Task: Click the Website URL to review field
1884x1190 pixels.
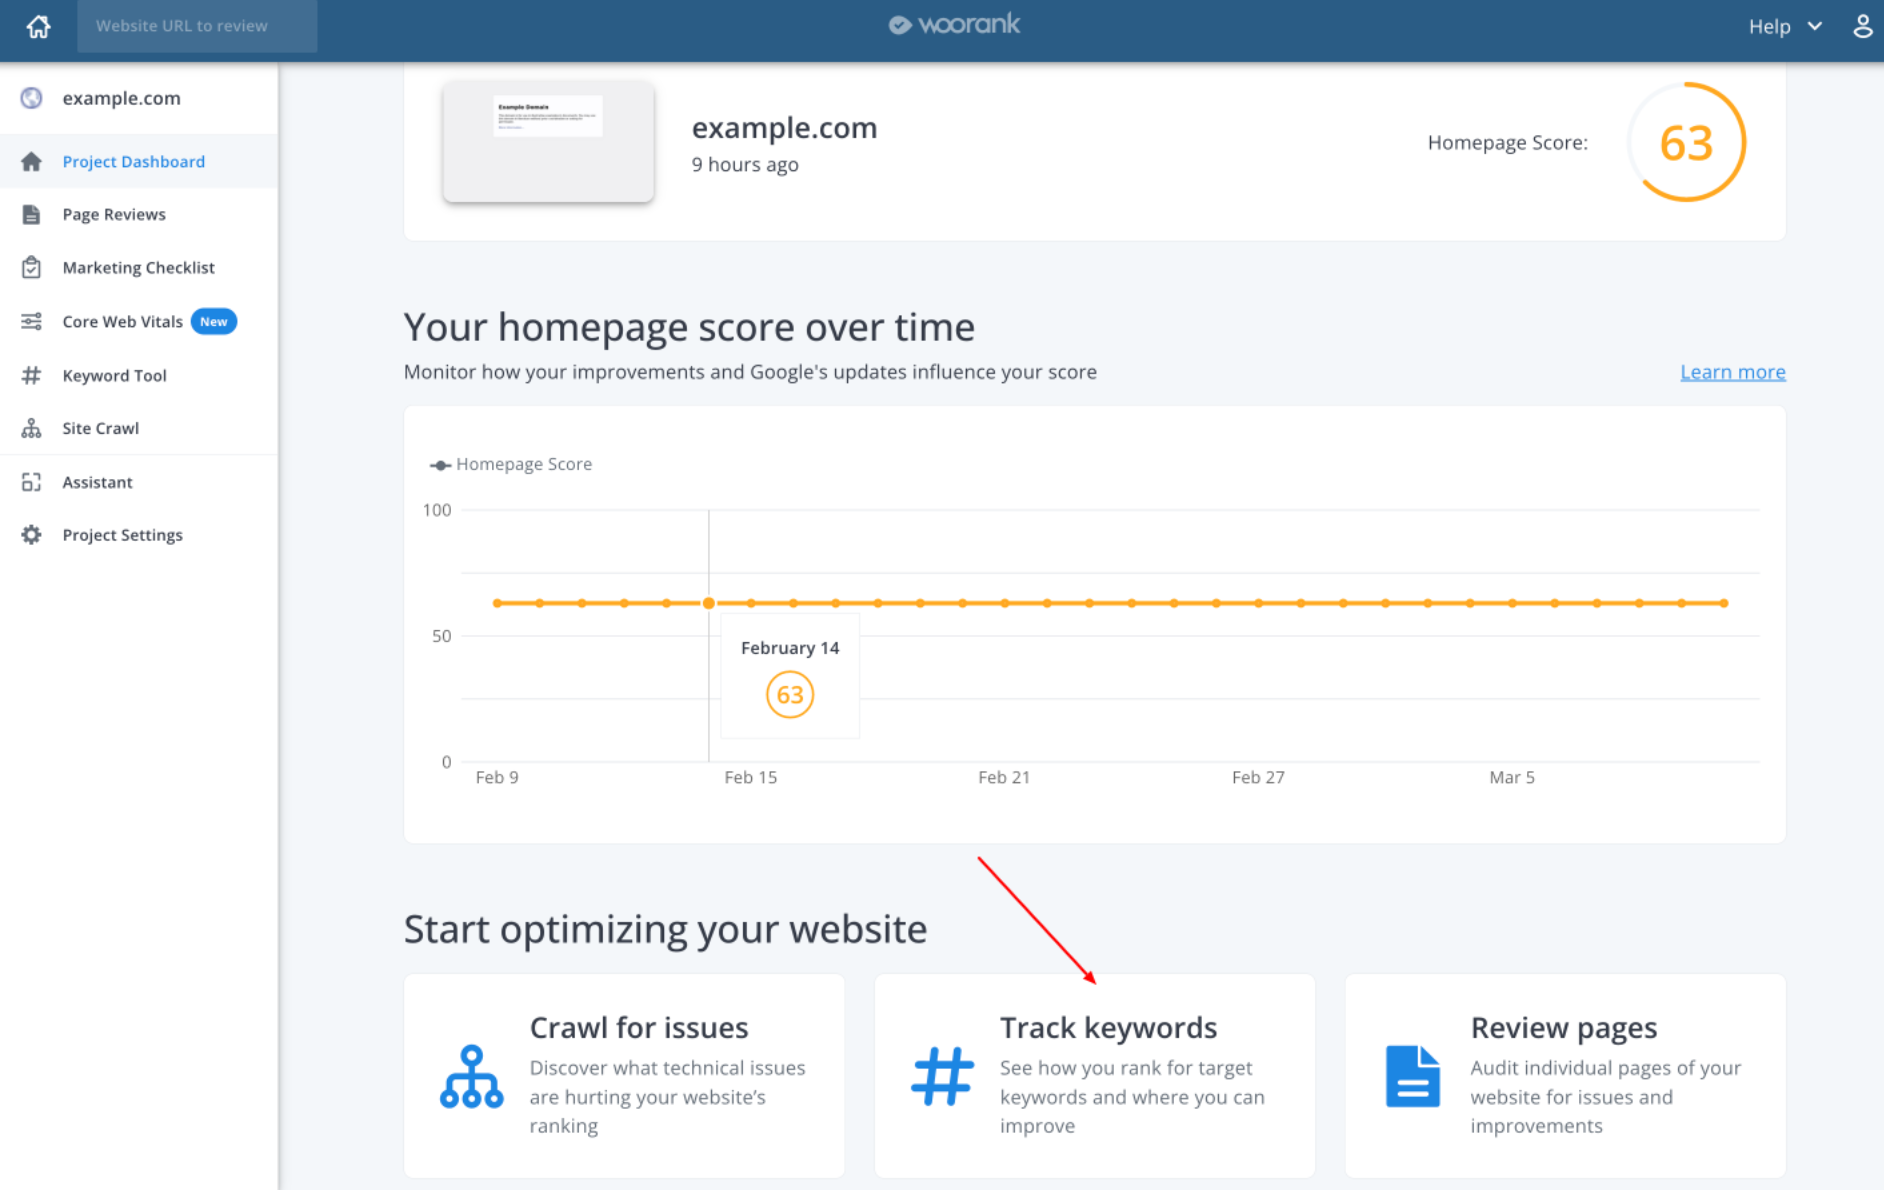Action: 197,26
